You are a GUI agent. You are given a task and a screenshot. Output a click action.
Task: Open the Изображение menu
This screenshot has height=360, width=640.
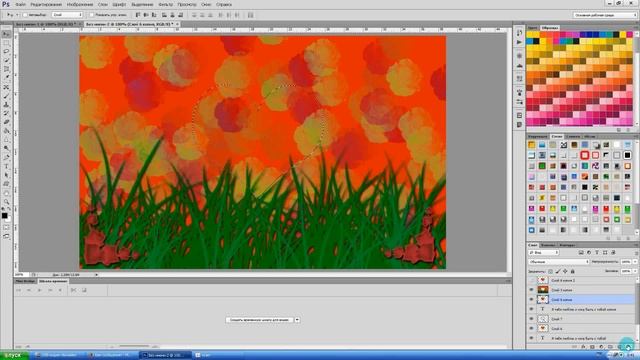point(80,4)
